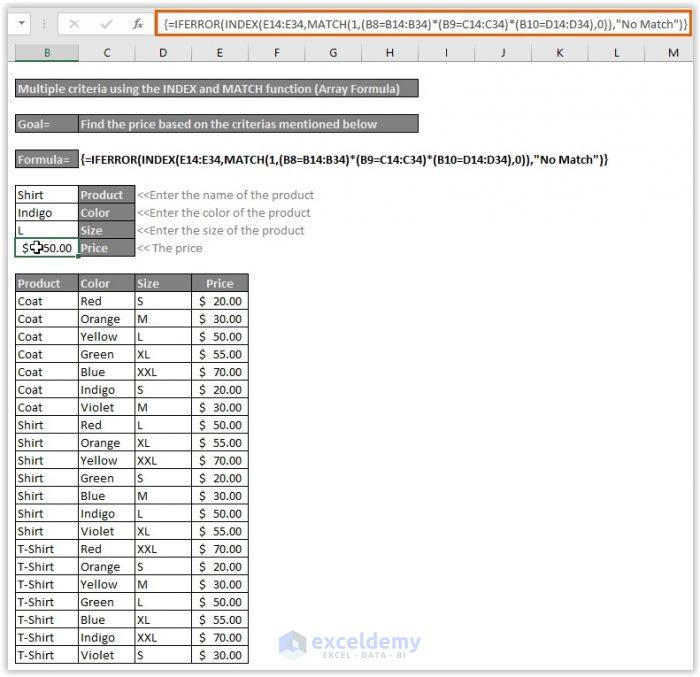Select column F header

pos(276,53)
